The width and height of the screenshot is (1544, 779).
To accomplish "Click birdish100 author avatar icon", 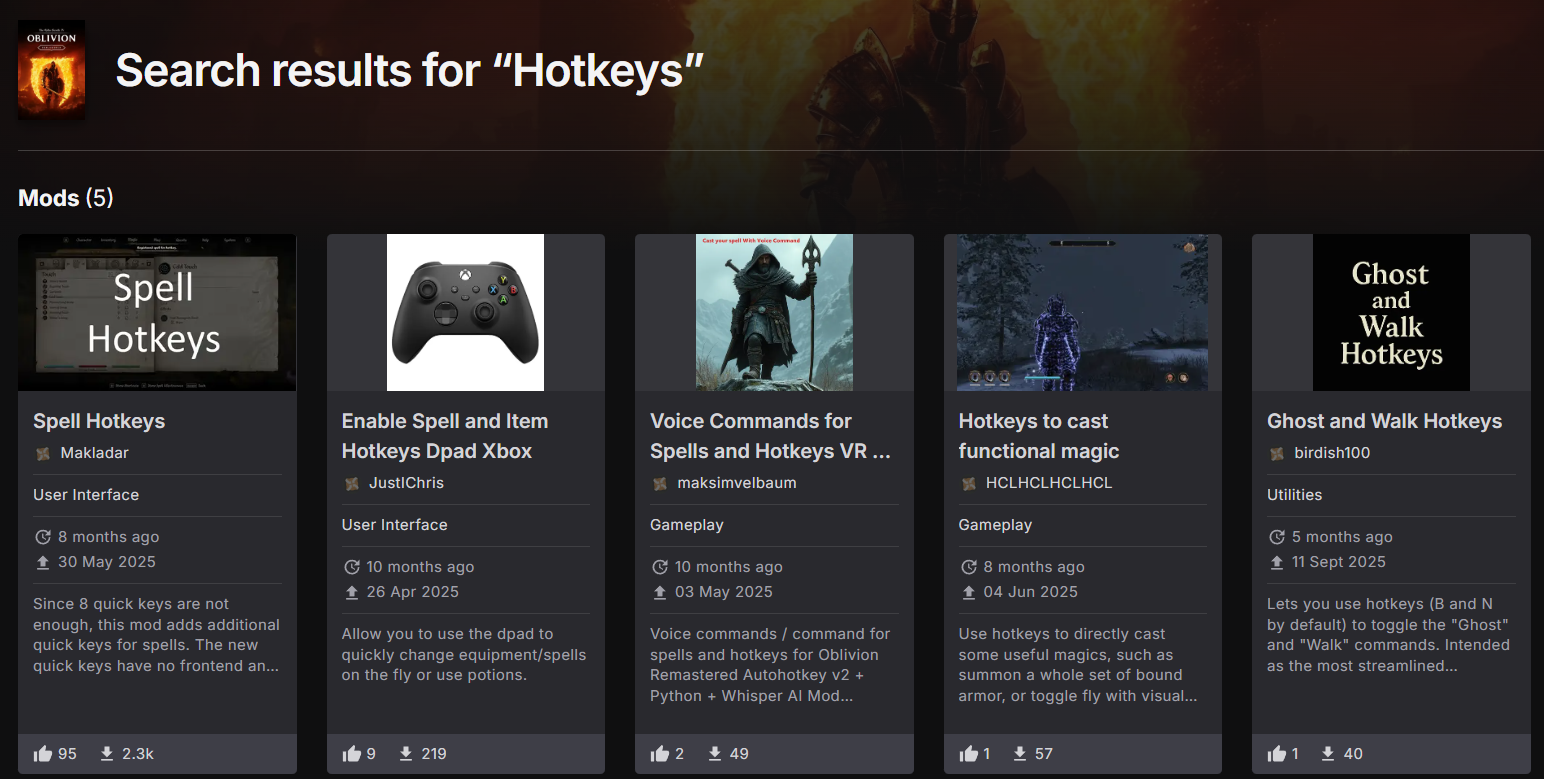I will 1277,453.
